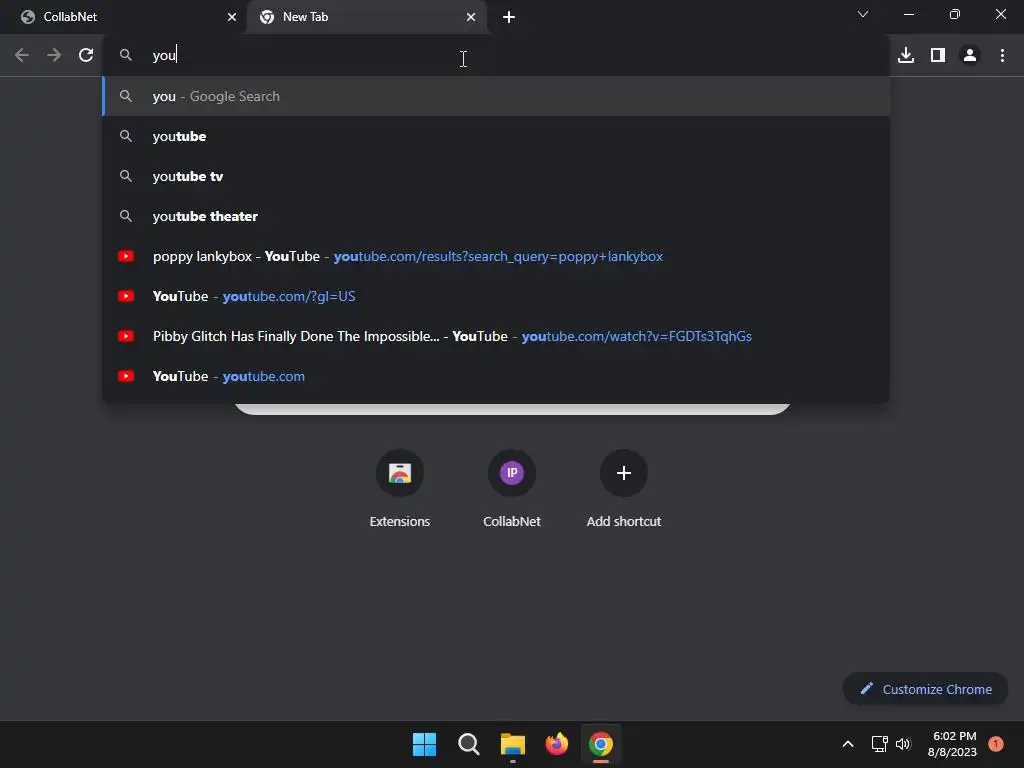
Task: Open the notification badge in tray
Action: click(996, 744)
